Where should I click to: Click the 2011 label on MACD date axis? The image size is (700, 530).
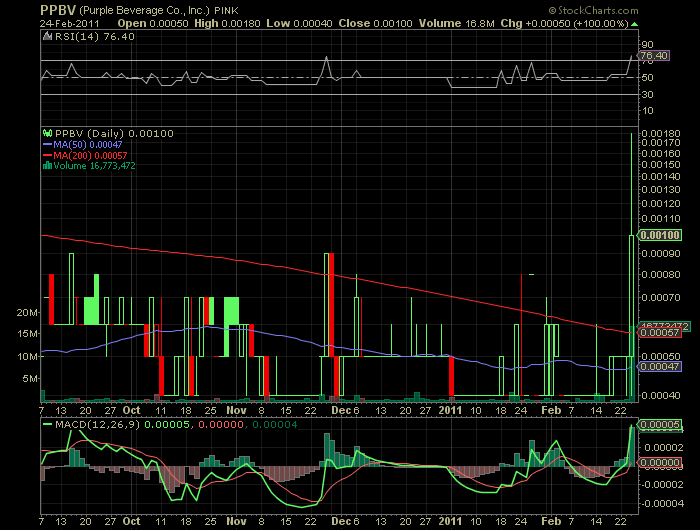point(450,521)
